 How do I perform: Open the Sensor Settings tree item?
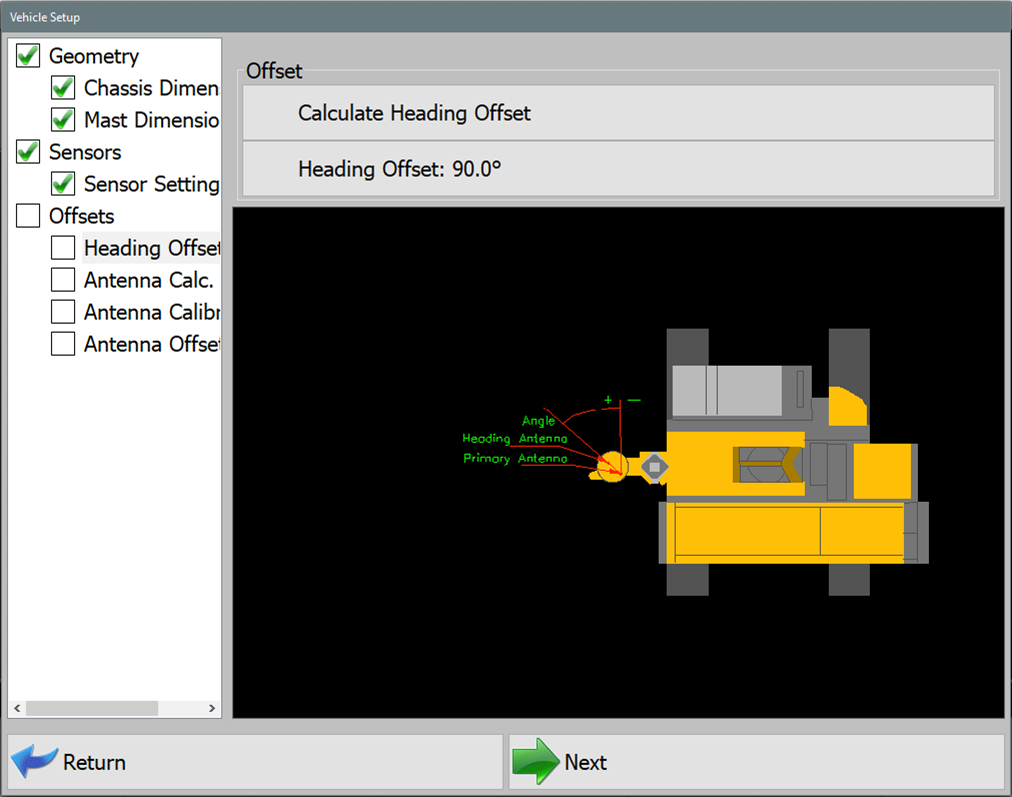tap(150, 184)
